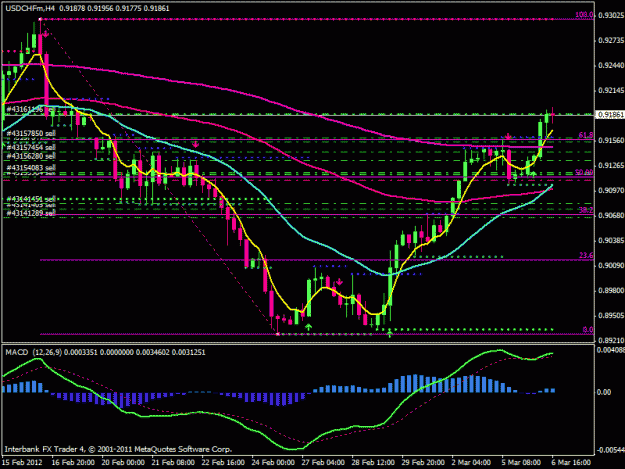Image resolution: width=625 pixels, height=469 pixels.
Task: Select the 0.90680 price axis label
Action: (x=611, y=216)
